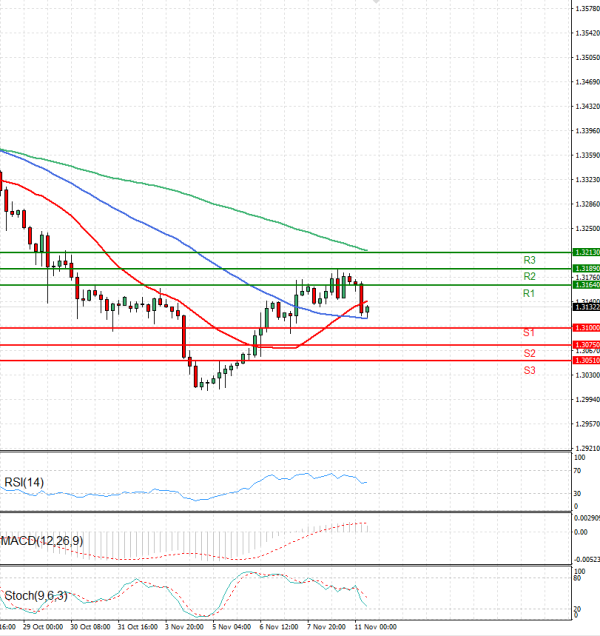Click the 3 Nov 20:00 time axis label
The height and width of the screenshot is (636, 600).
183,628
